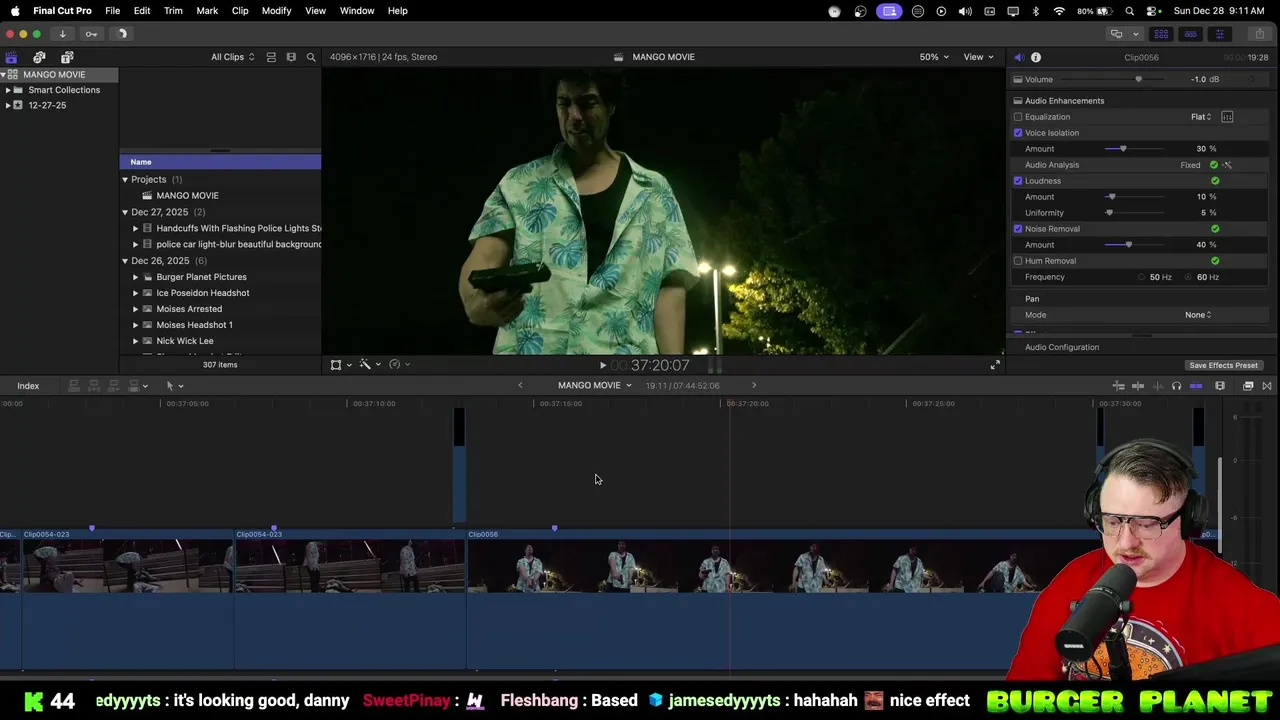Open the Edit menu

click(x=142, y=11)
